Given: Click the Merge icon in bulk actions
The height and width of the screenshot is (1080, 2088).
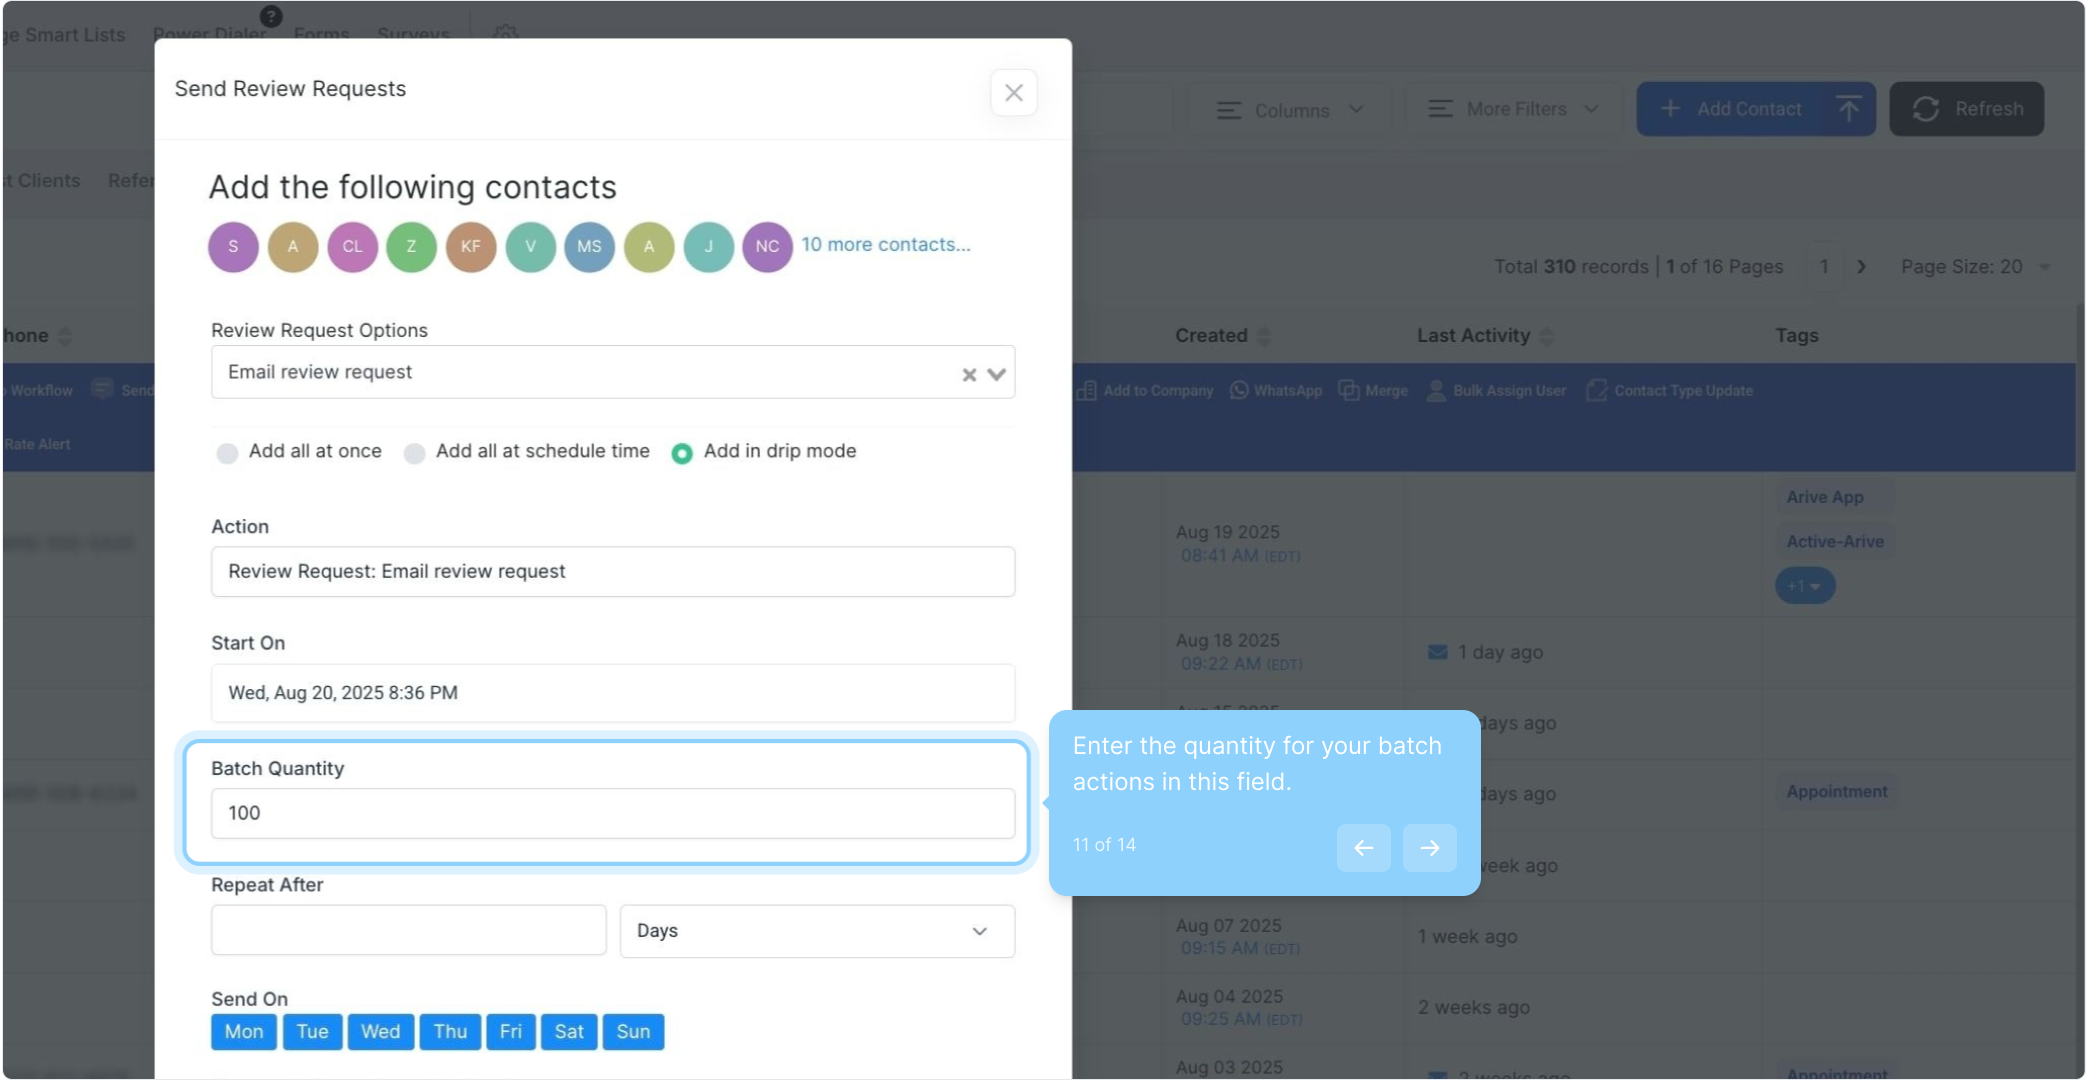Looking at the screenshot, I should click(1349, 391).
